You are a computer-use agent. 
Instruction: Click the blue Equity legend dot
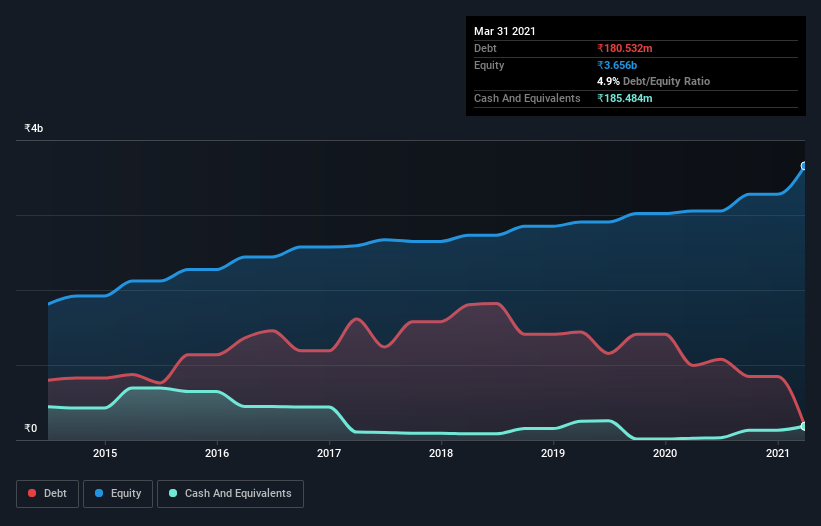coord(99,493)
